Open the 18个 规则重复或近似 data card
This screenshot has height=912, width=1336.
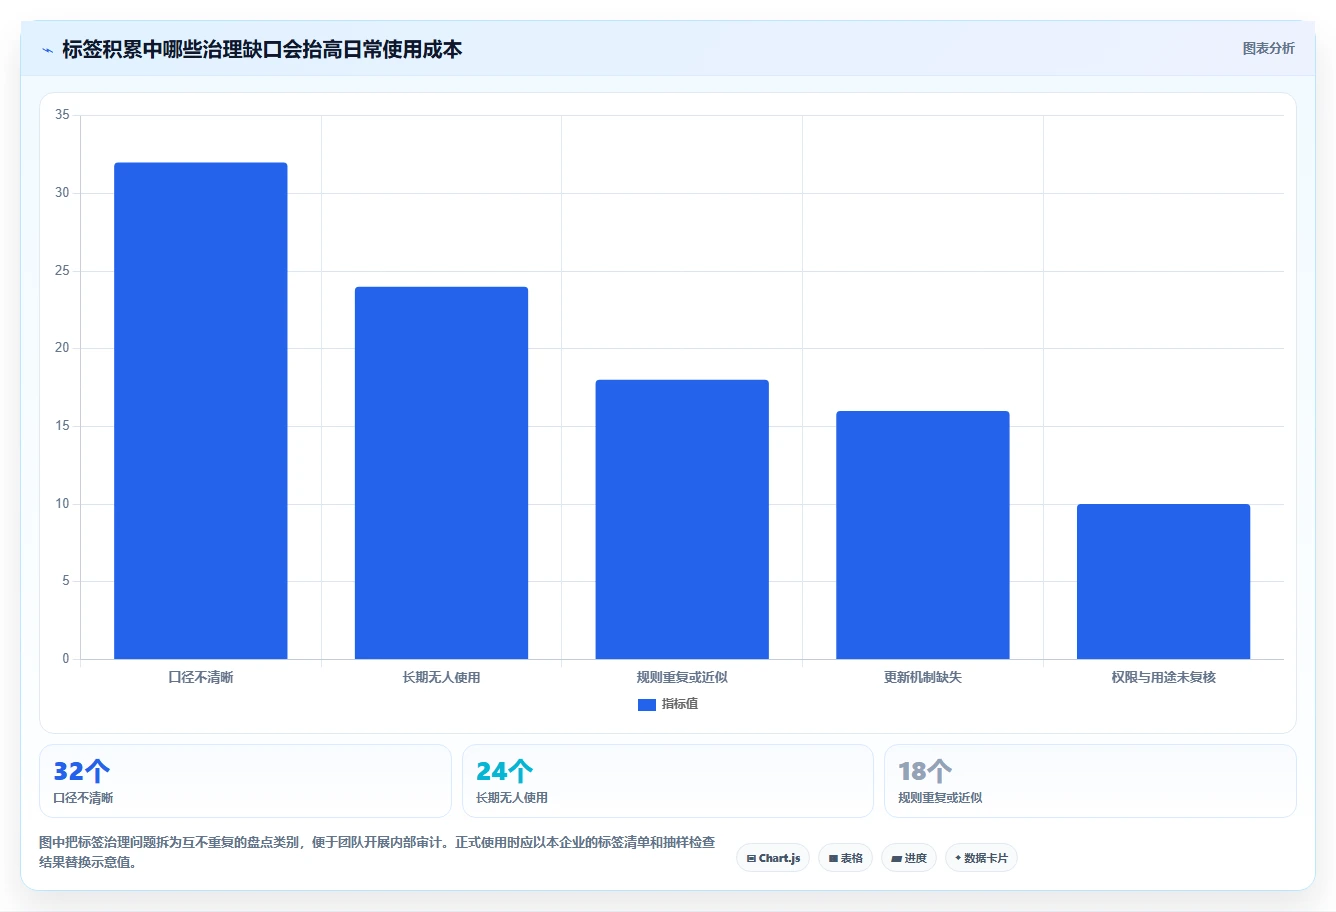1090,781
